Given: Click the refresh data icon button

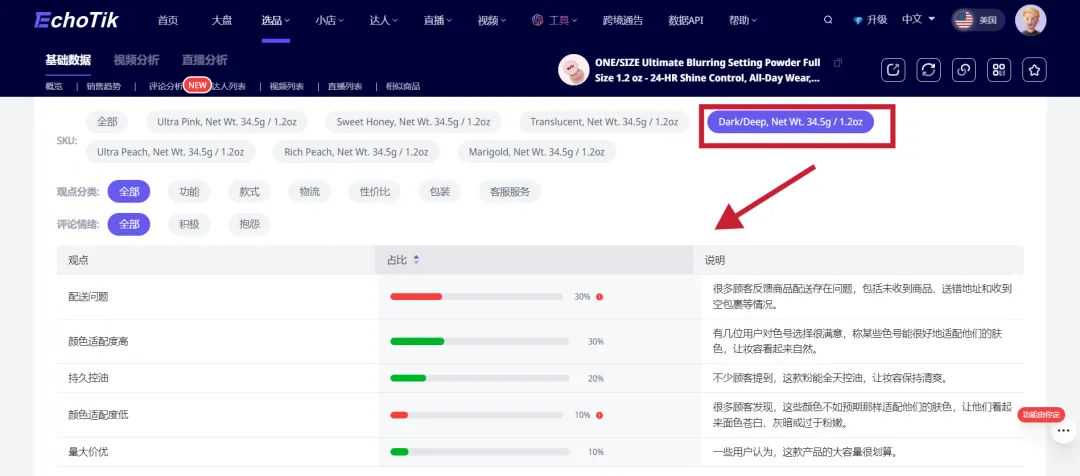Looking at the screenshot, I should 929,69.
